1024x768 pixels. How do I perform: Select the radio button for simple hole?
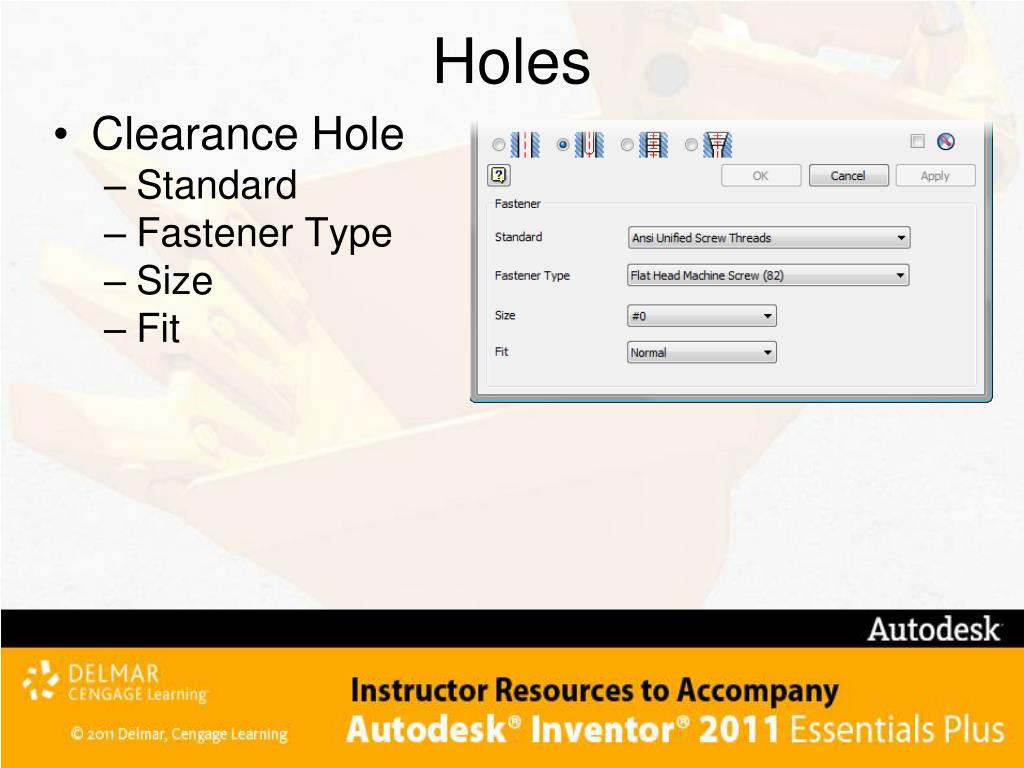(x=499, y=144)
